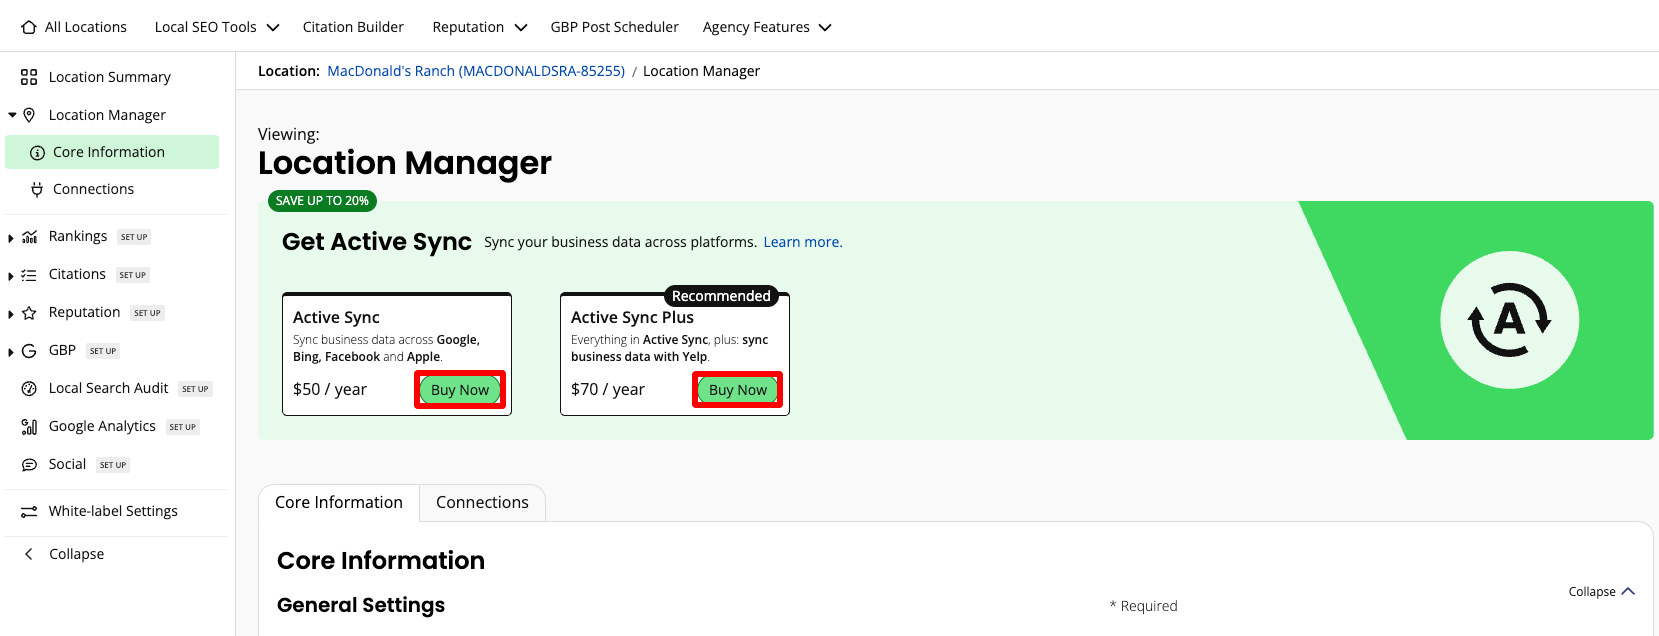This screenshot has height=636, width=1659.
Task: Click the All Locations home icon
Action: tap(29, 27)
